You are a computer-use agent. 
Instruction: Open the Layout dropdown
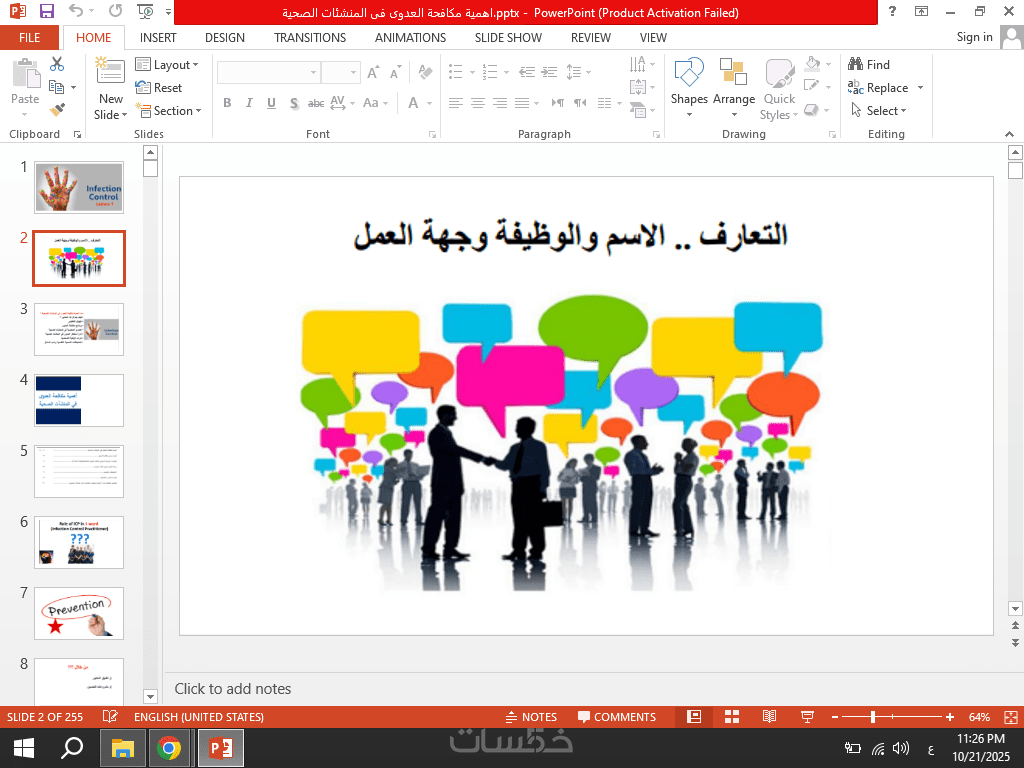pos(167,64)
